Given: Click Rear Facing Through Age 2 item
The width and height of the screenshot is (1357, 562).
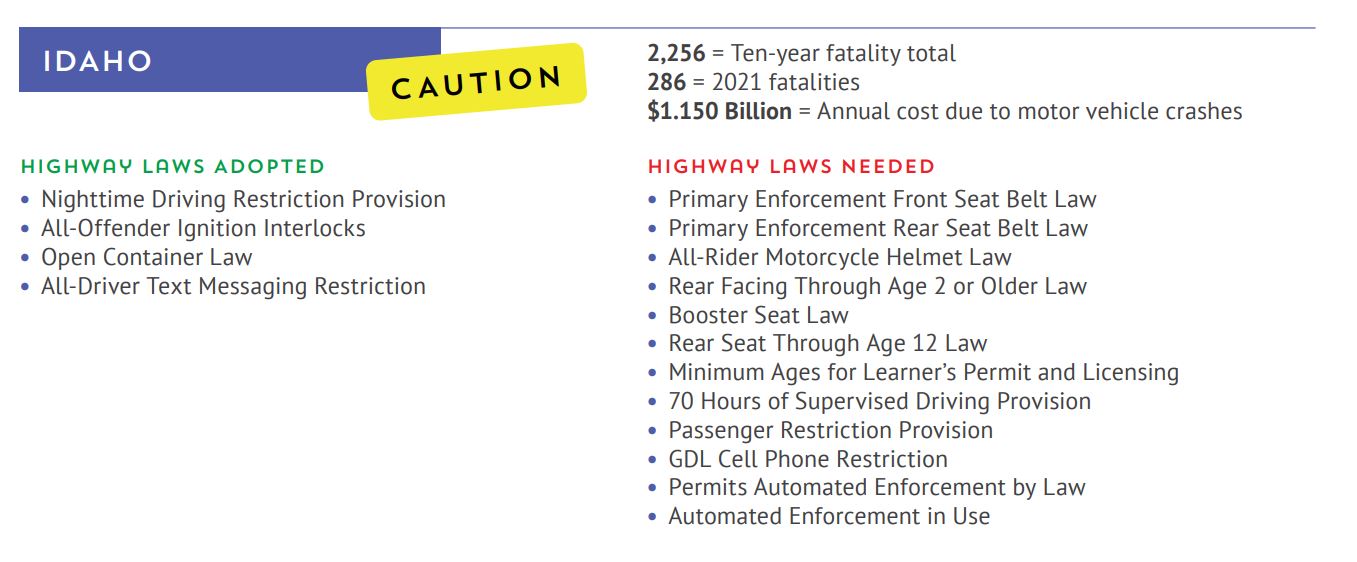Looking at the screenshot, I should [x=877, y=287].
